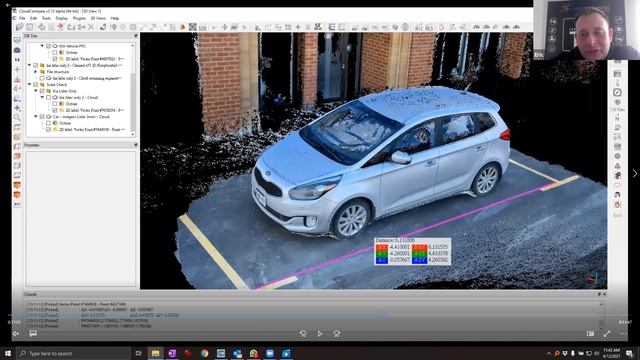Image resolution: width=640 pixels, height=360 pixels.
Task: Collapse the Scale Check folder
Action: (29, 84)
